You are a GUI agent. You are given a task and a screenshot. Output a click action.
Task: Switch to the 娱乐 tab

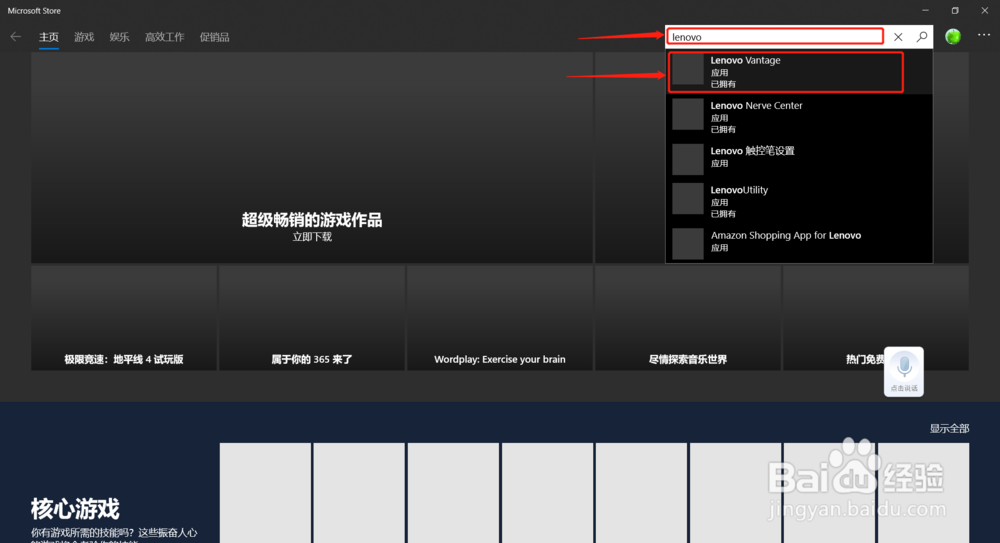pyautogui.click(x=119, y=37)
